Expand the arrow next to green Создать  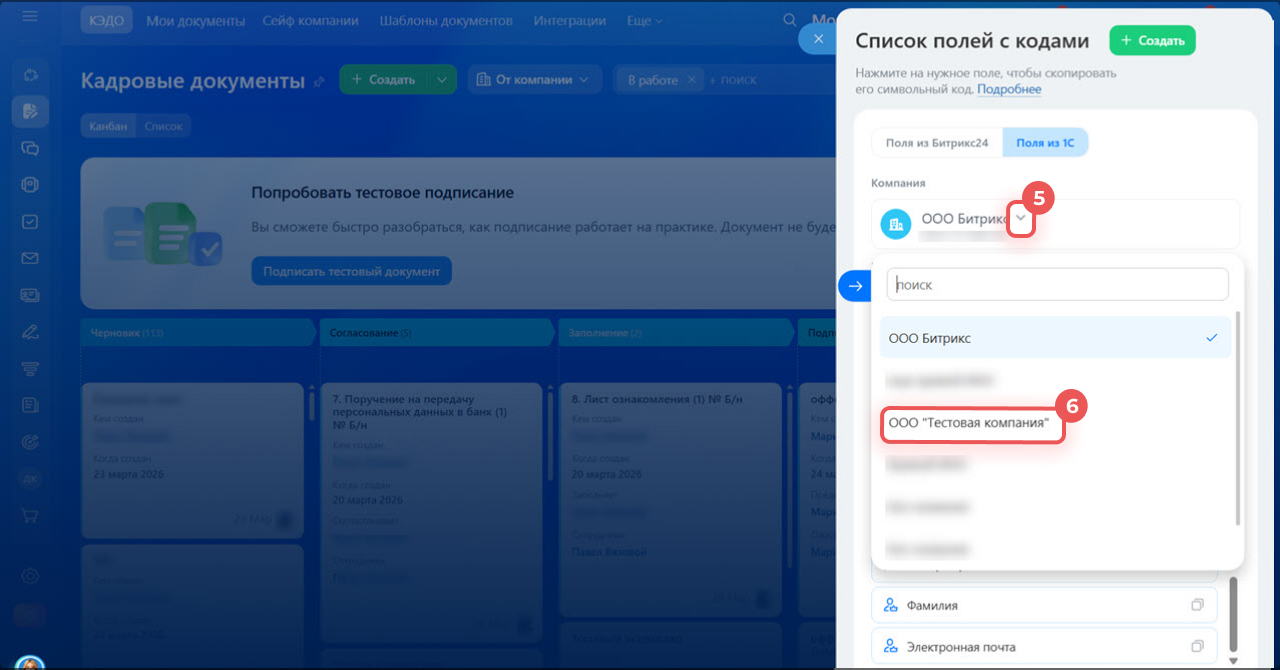pyautogui.click(x=441, y=80)
